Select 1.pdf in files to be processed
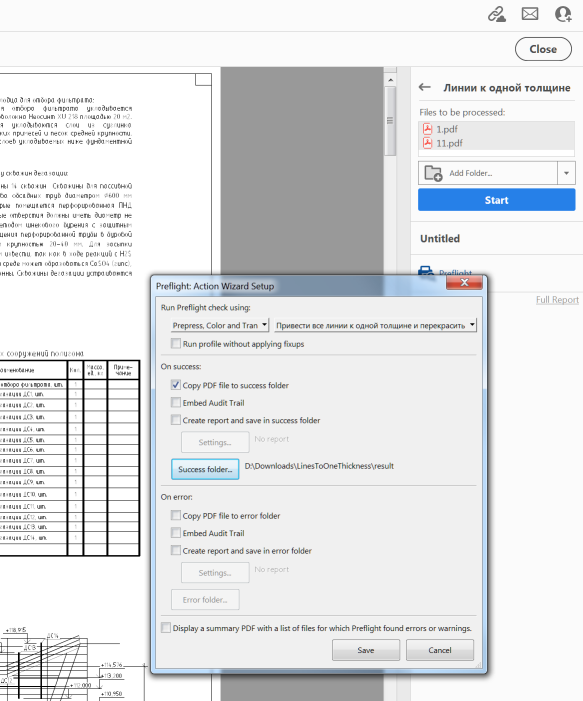Image resolution: width=583 pixels, height=701 pixels. (x=496, y=129)
